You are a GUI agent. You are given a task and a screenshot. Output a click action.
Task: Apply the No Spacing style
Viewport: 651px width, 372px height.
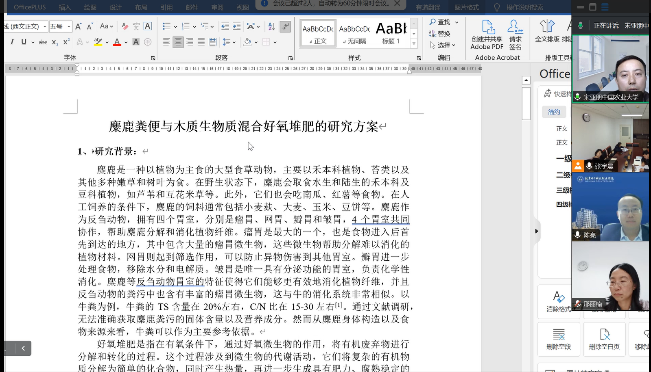[354, 33]
